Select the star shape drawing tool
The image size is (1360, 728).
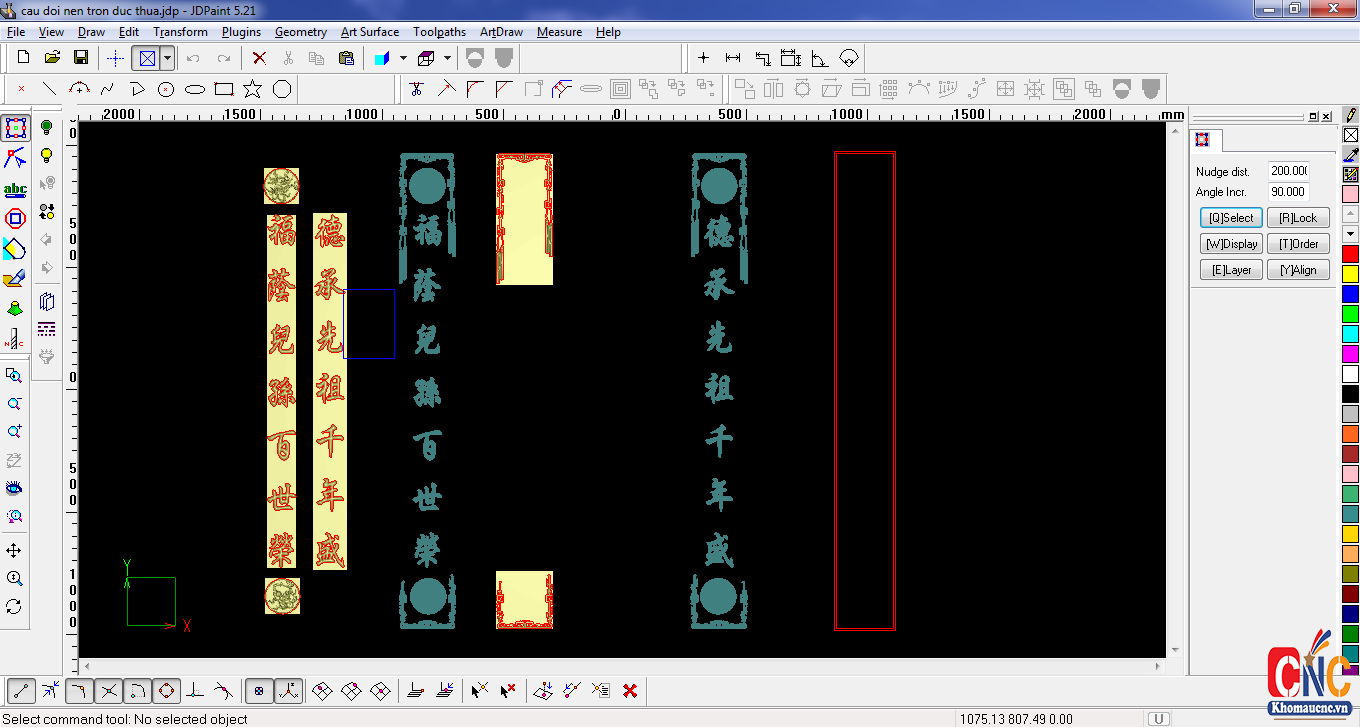(x=253, y=89)
